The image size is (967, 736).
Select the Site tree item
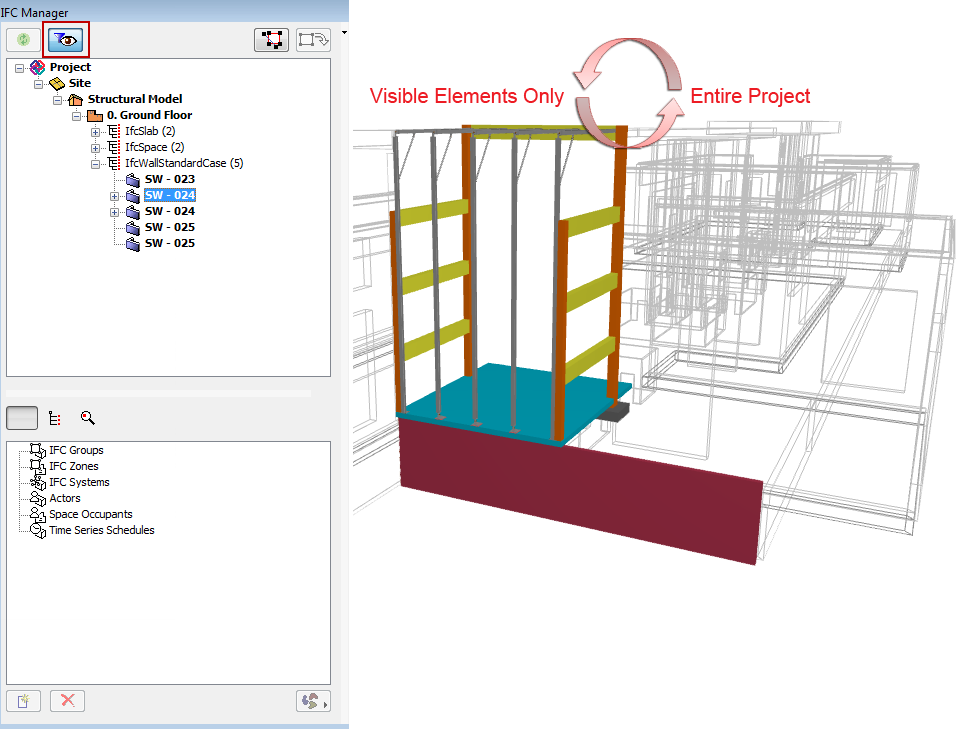tap(80, 83)
